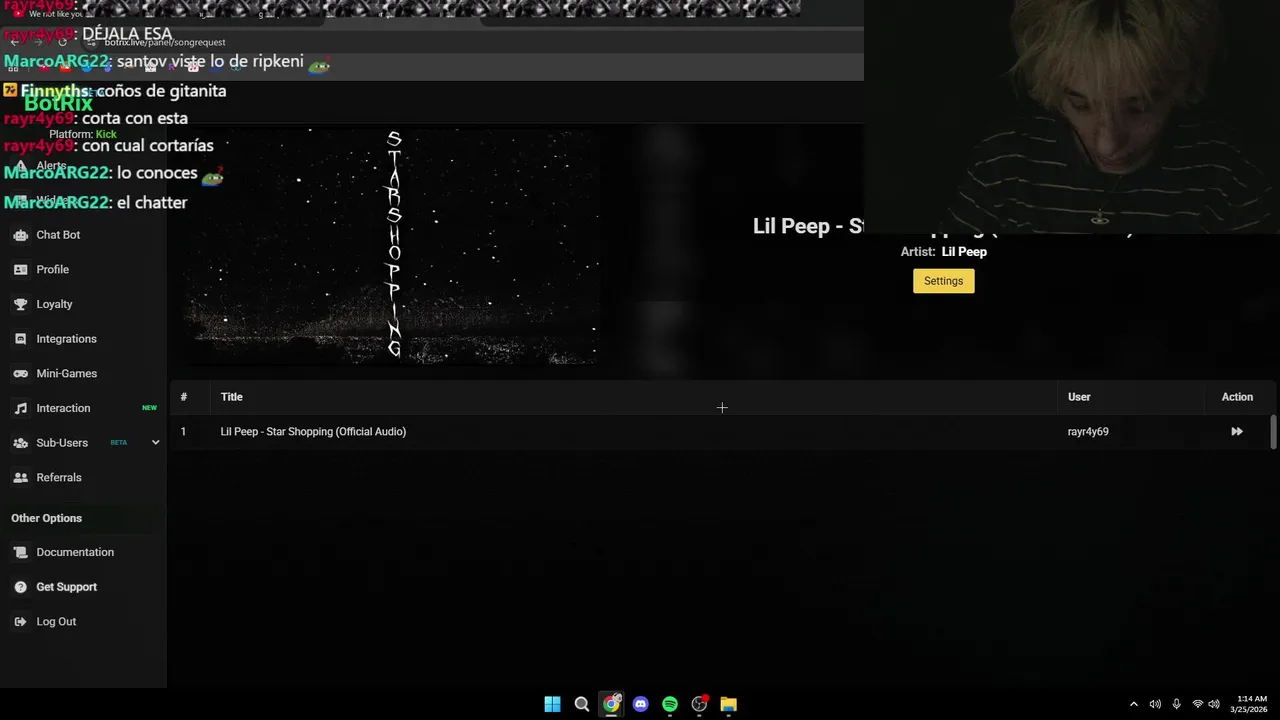
Task: Open Discord from the taskbar
Action: (641, 704)
